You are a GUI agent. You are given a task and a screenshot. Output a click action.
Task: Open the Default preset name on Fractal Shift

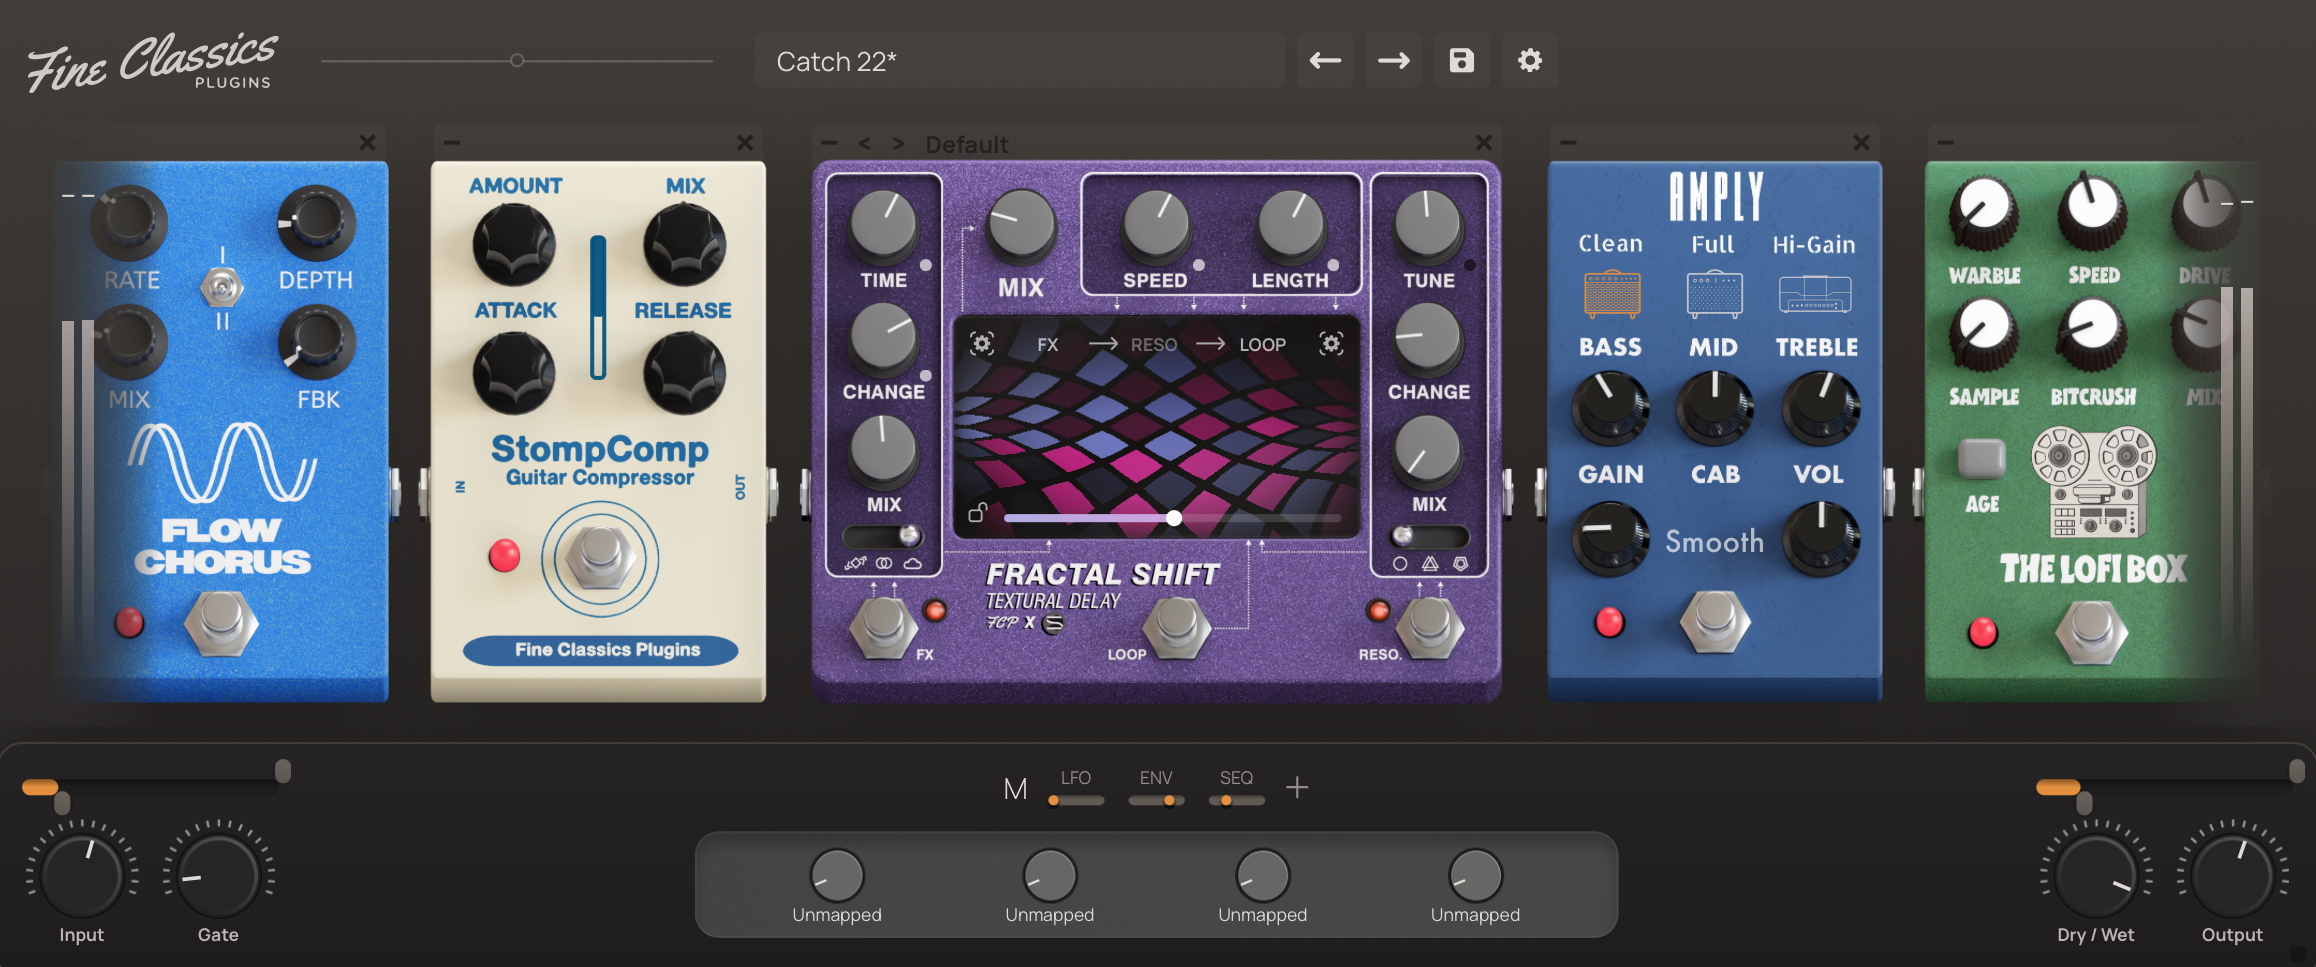(x=966, y=145)
